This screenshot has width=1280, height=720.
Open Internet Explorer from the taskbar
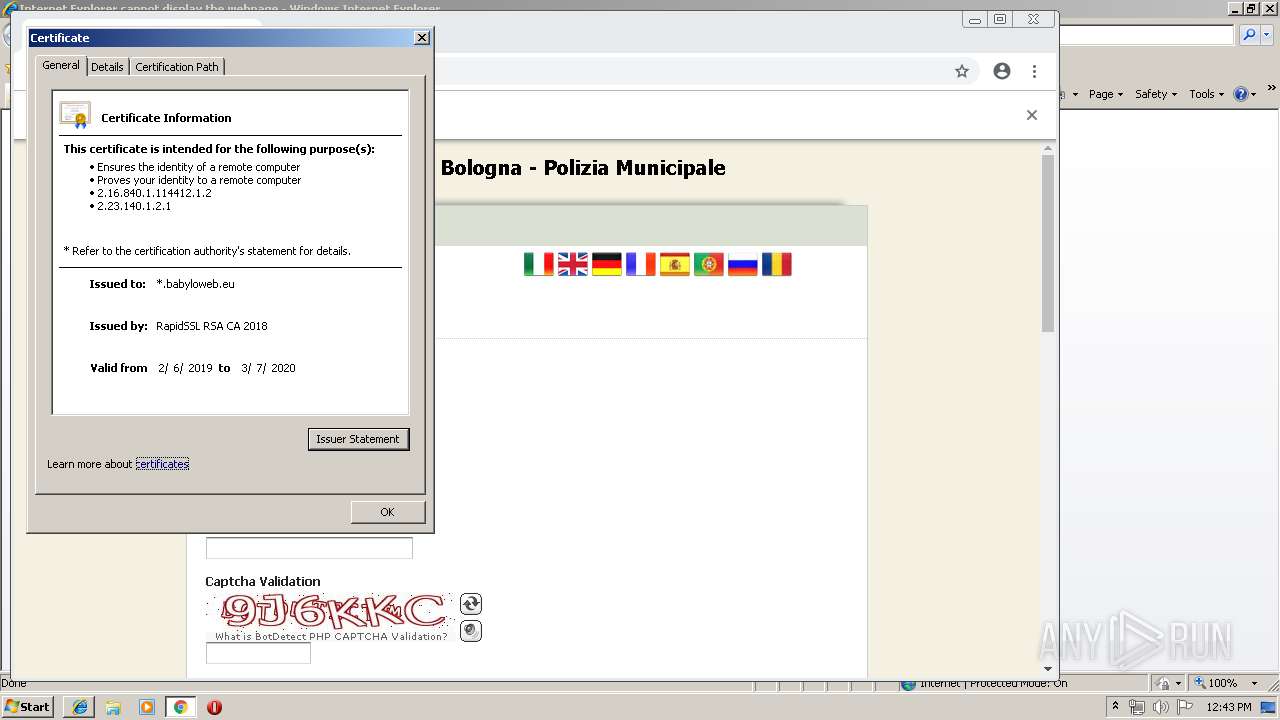tap(79, 707)
